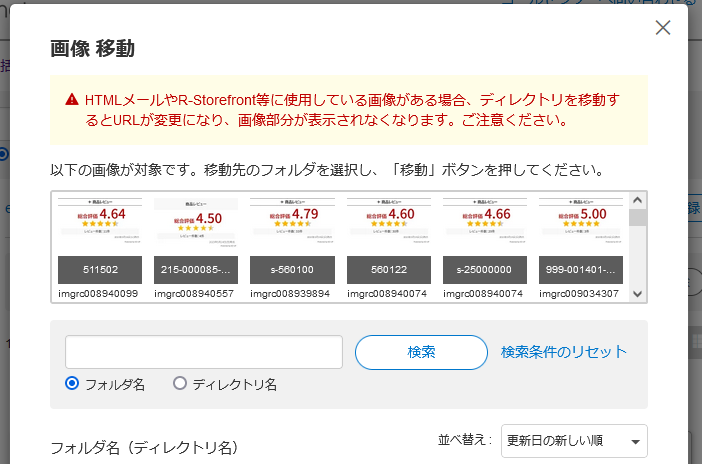
Task: Select the 4.79 rating image thumbnail
Action: pos(290,223)
